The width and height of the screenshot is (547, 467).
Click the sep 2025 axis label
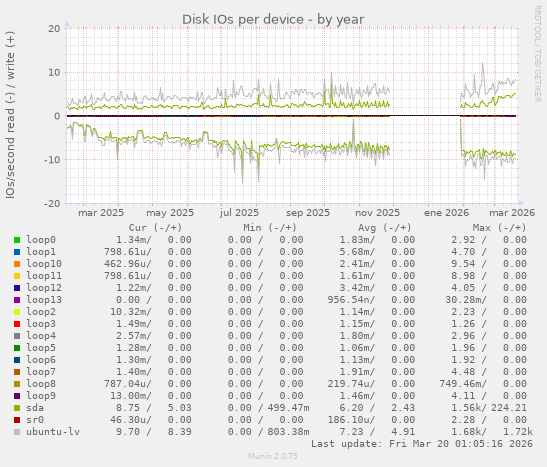click(x=308, y=213)
